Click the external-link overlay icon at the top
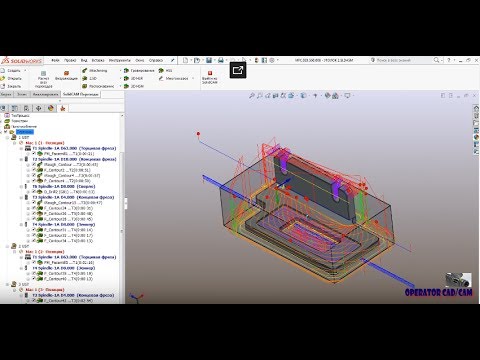The height and width of the screenshot is (360, 480). click(x=238, y=70)
